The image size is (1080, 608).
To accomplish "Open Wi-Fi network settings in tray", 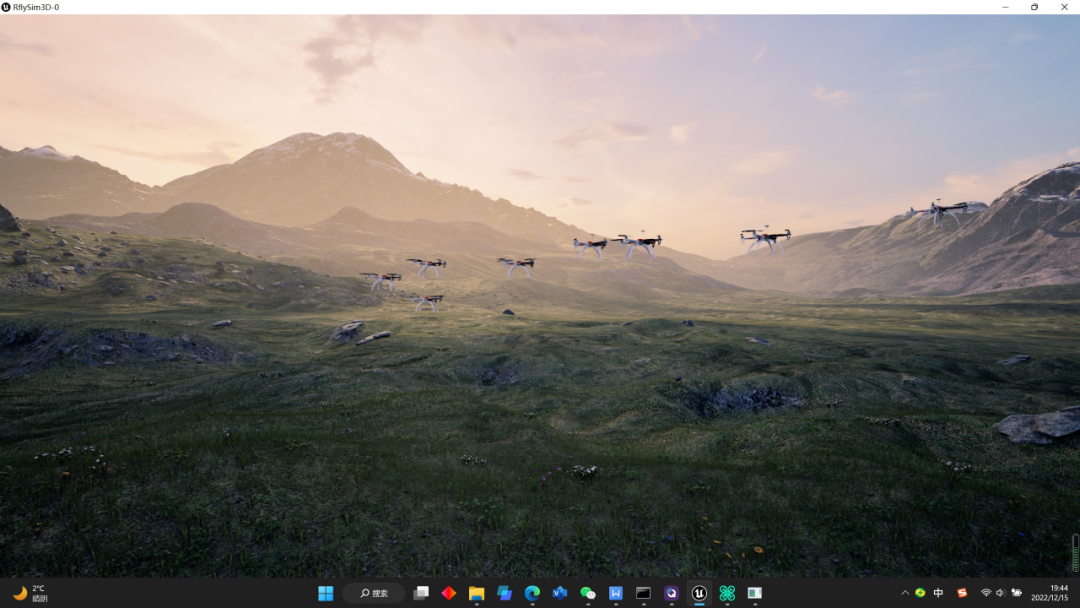I will tap(986, 593).
